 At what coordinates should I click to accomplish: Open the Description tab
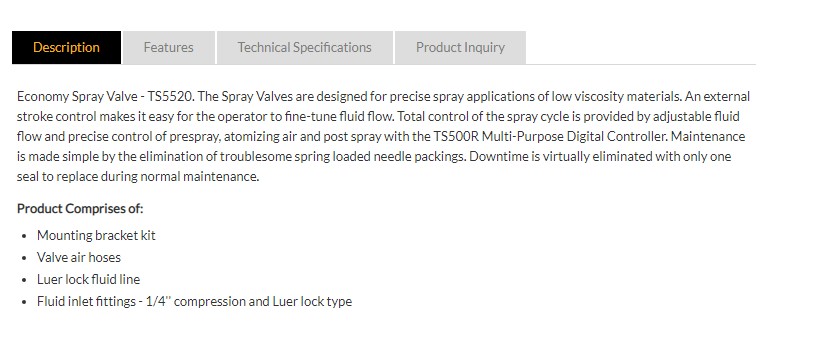click(66, 47)
